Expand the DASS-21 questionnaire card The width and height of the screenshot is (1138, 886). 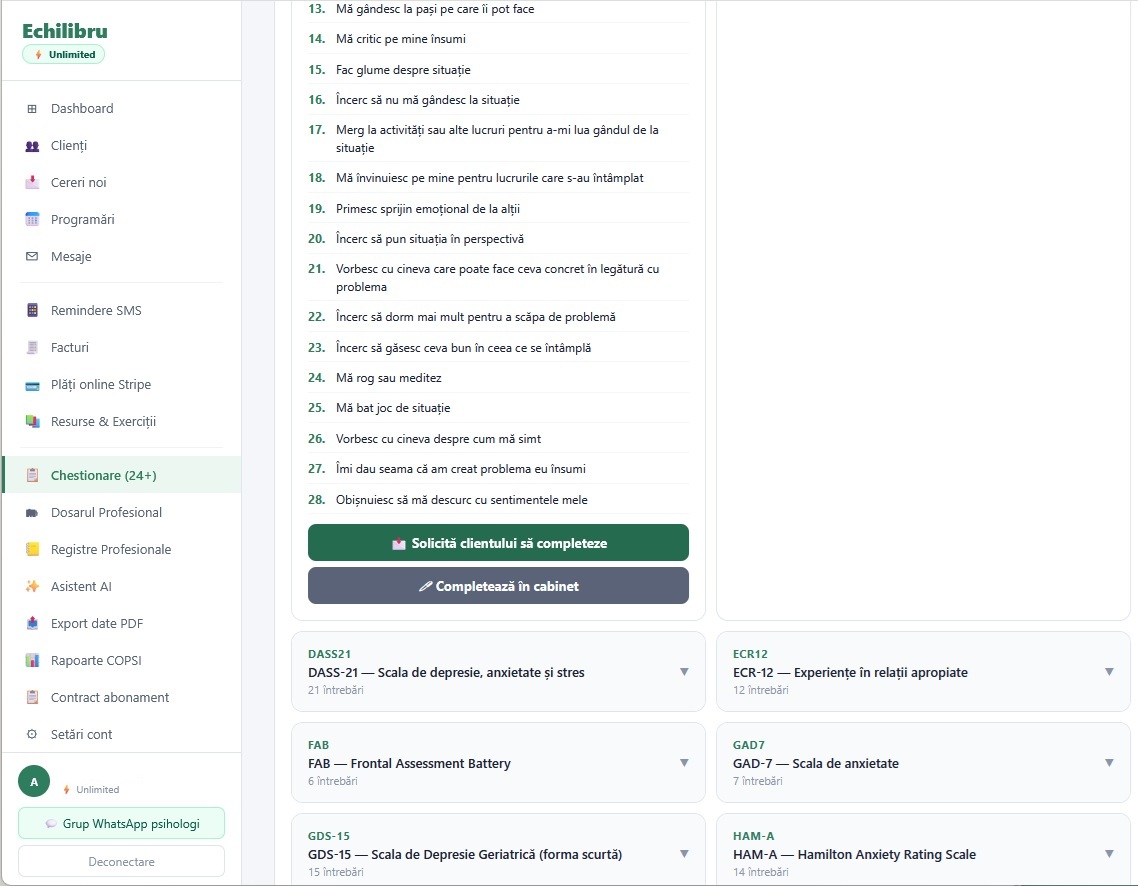pyautogui.click(x=685, y=671)
